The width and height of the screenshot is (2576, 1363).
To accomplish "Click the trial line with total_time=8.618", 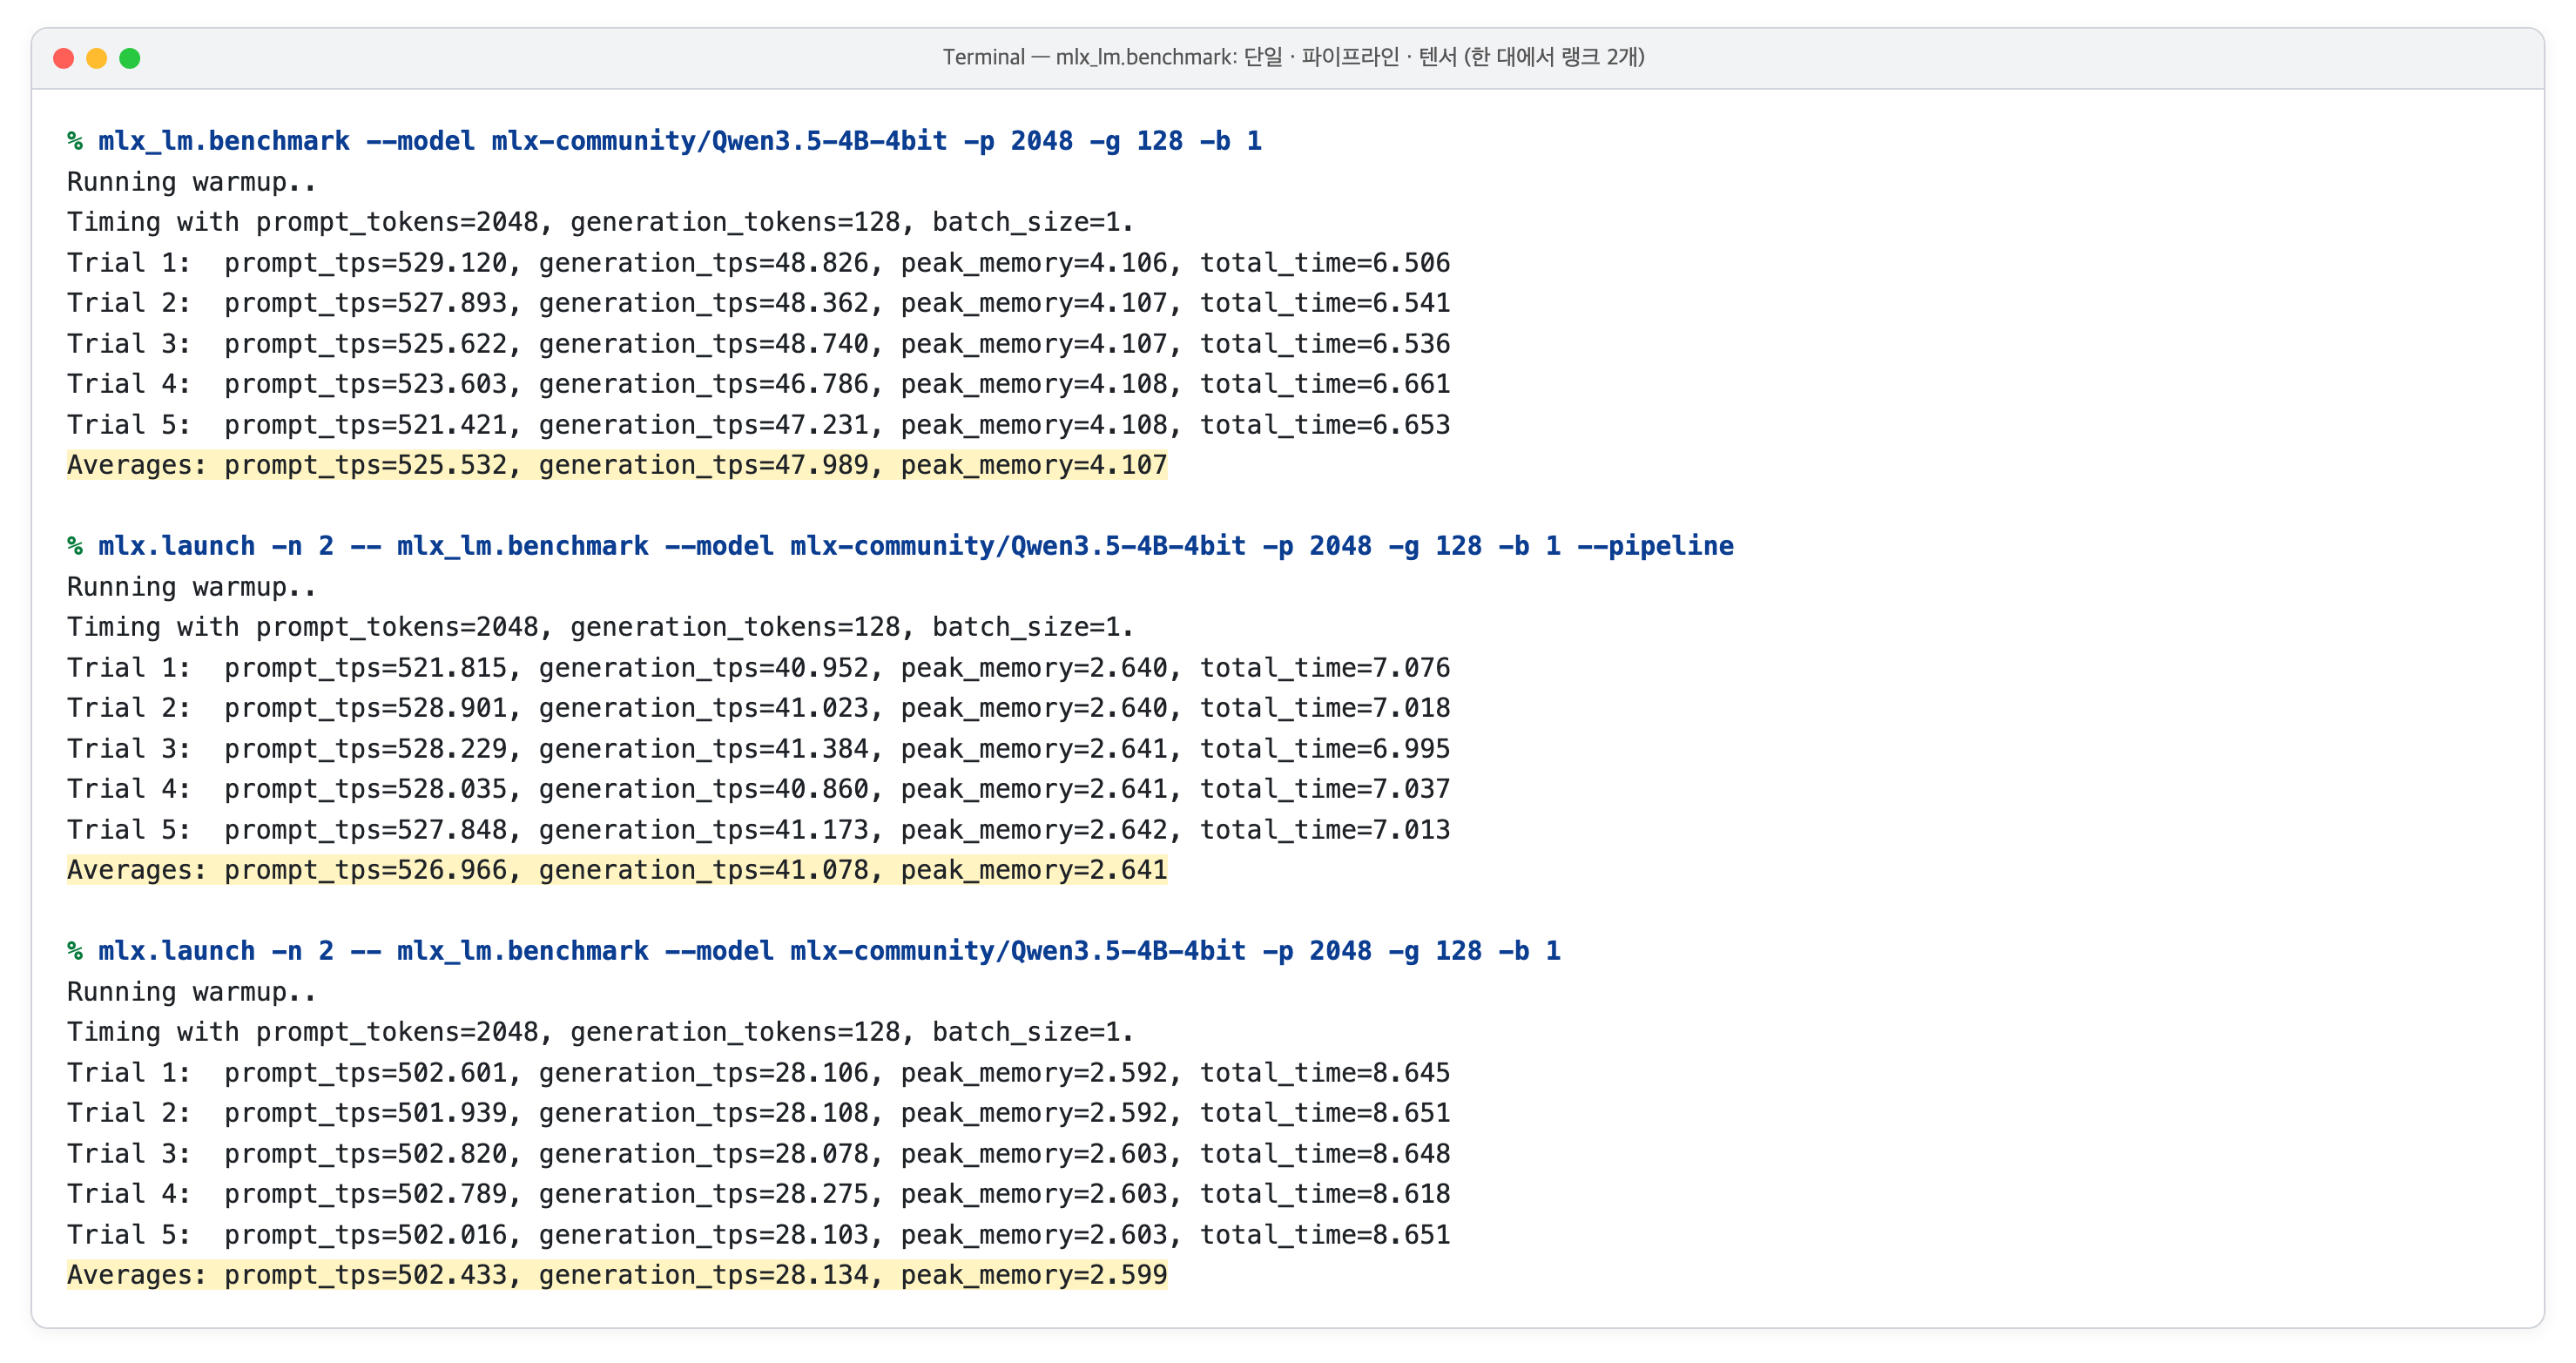I will pyautogui.click(x=758, y=1194).
